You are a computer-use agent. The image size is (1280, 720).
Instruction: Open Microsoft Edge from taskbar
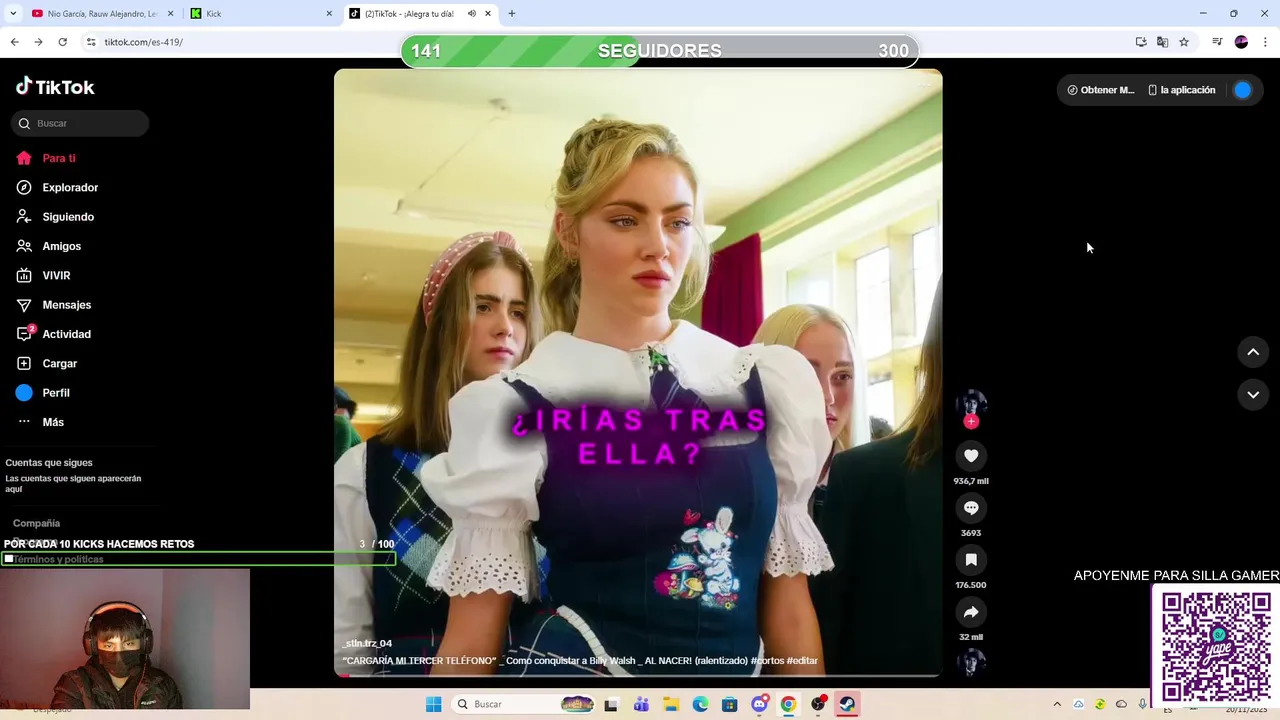(700, 704)
